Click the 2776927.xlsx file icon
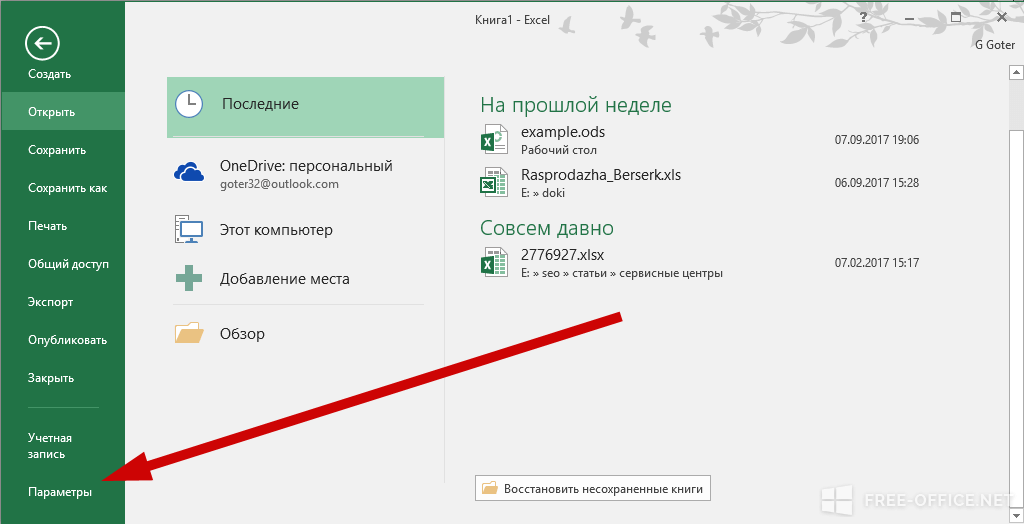 point(494,262)
